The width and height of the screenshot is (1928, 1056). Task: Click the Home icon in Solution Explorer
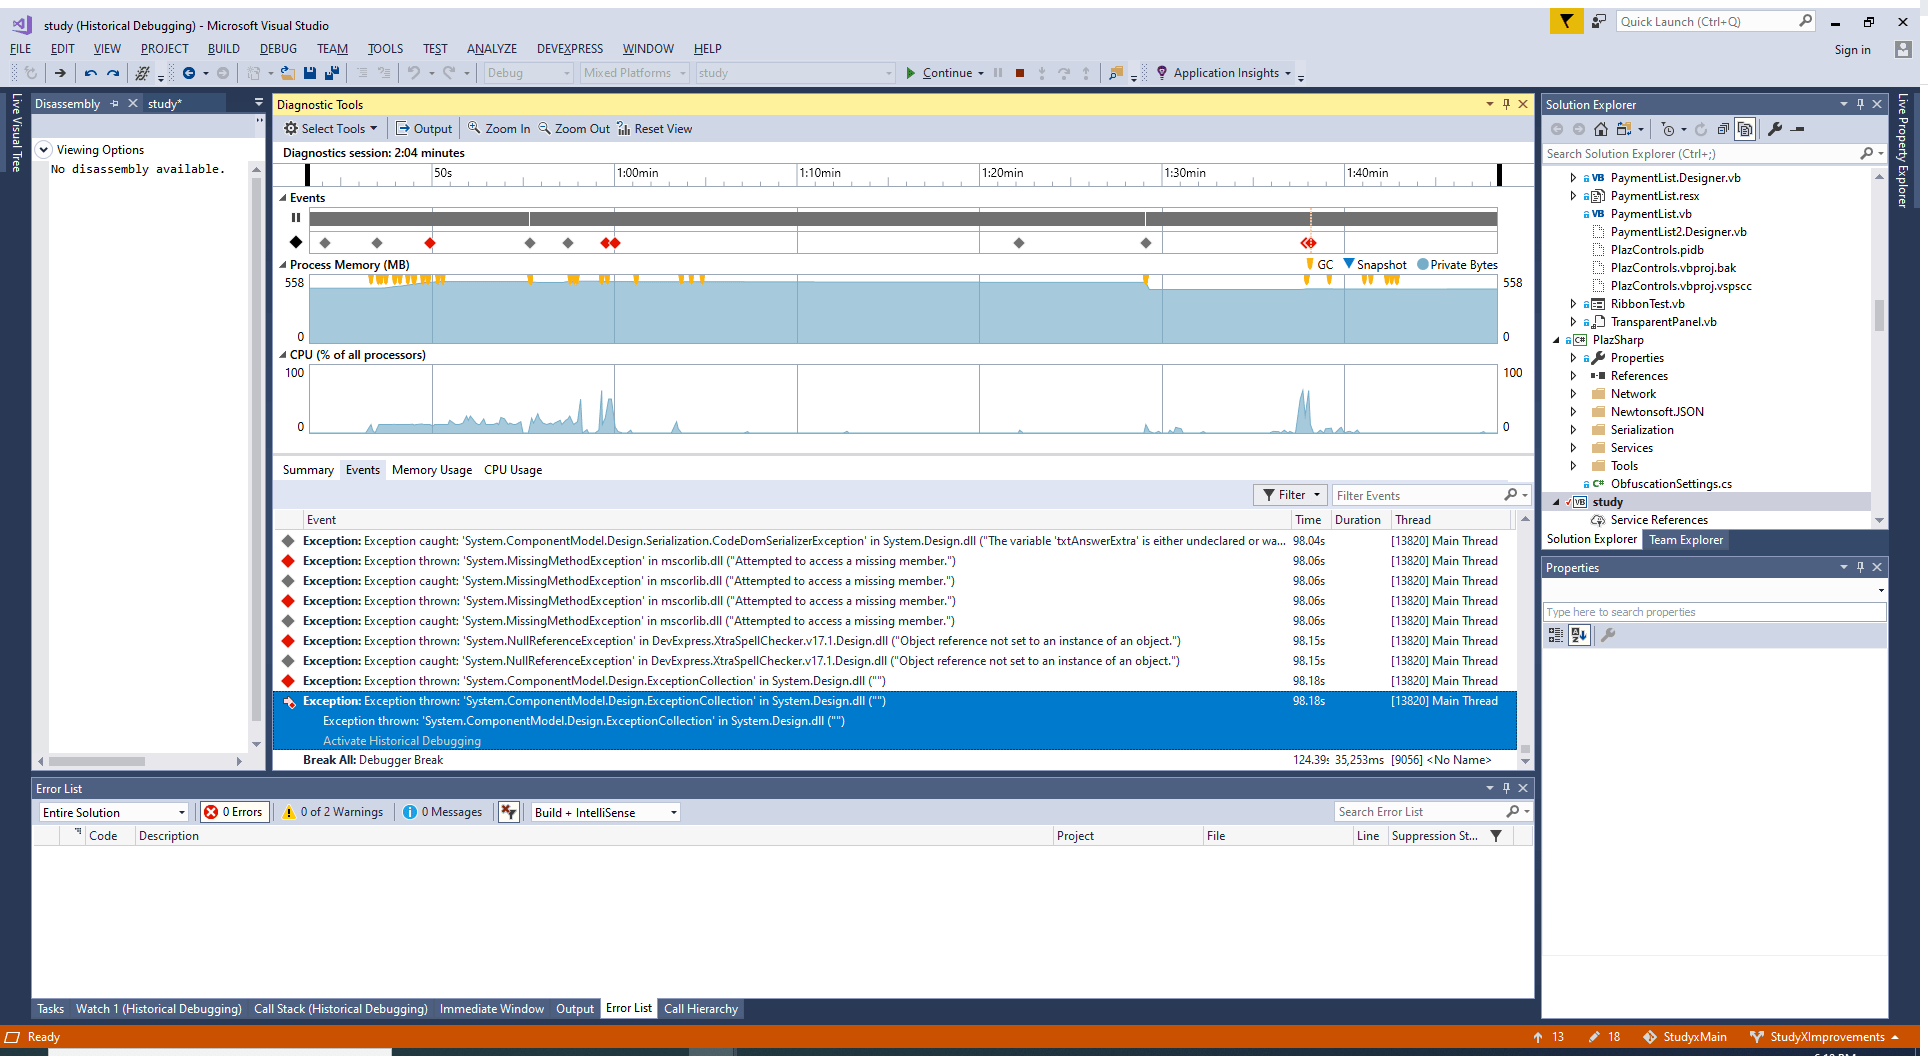(x=1601, y=129)
